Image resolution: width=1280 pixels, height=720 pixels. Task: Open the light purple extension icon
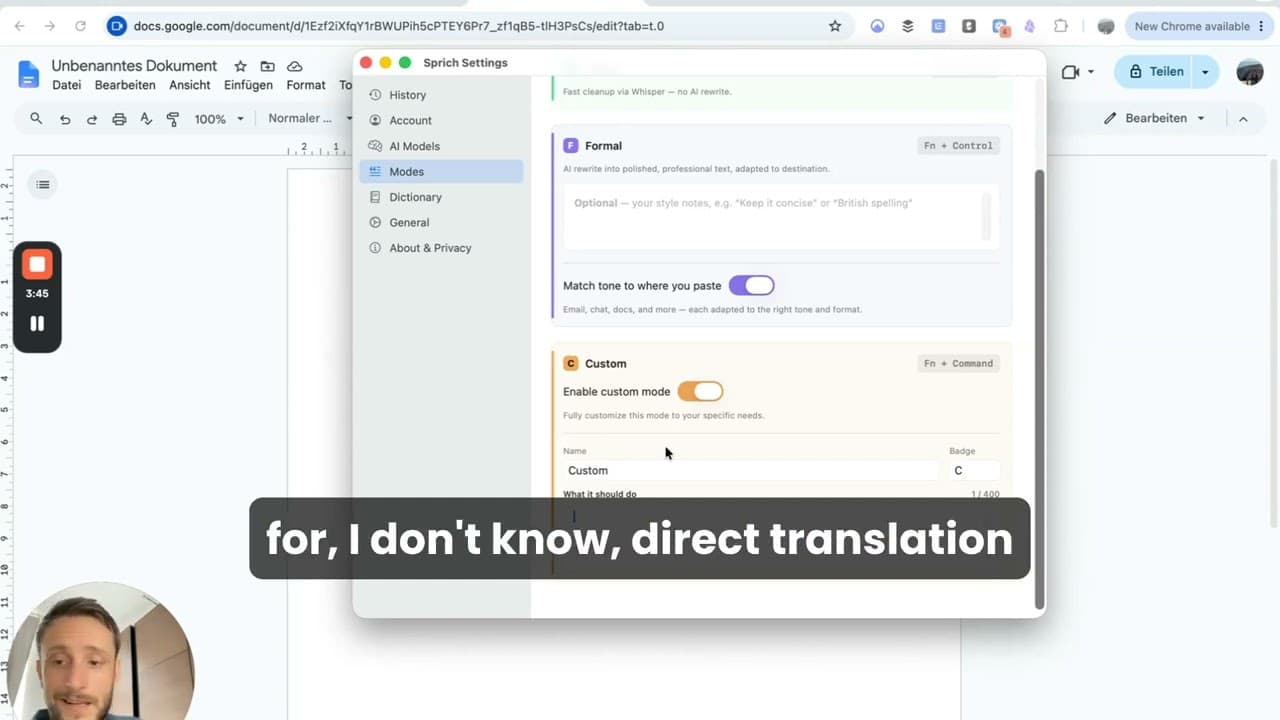point(1030,26)
